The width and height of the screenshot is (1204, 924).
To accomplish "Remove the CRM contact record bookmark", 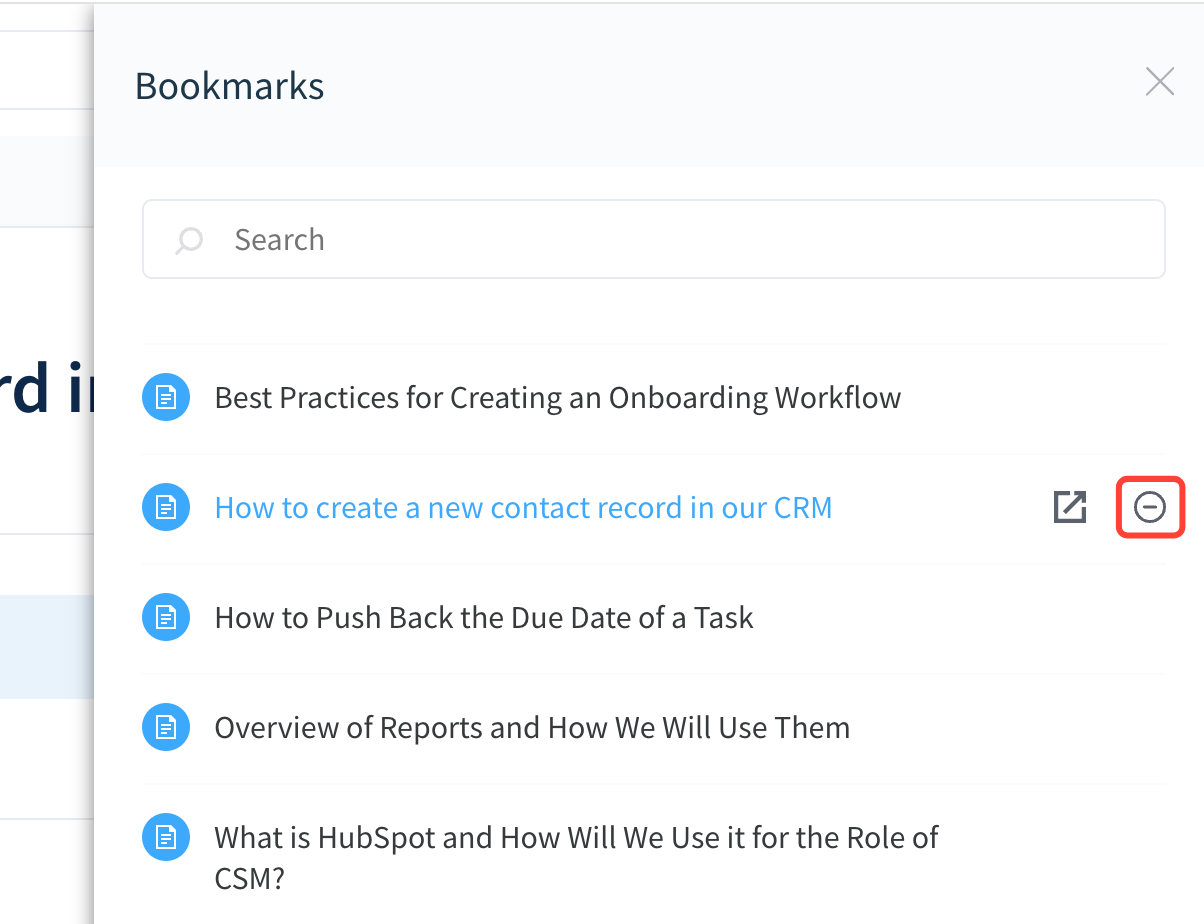I will point(1150,508).
